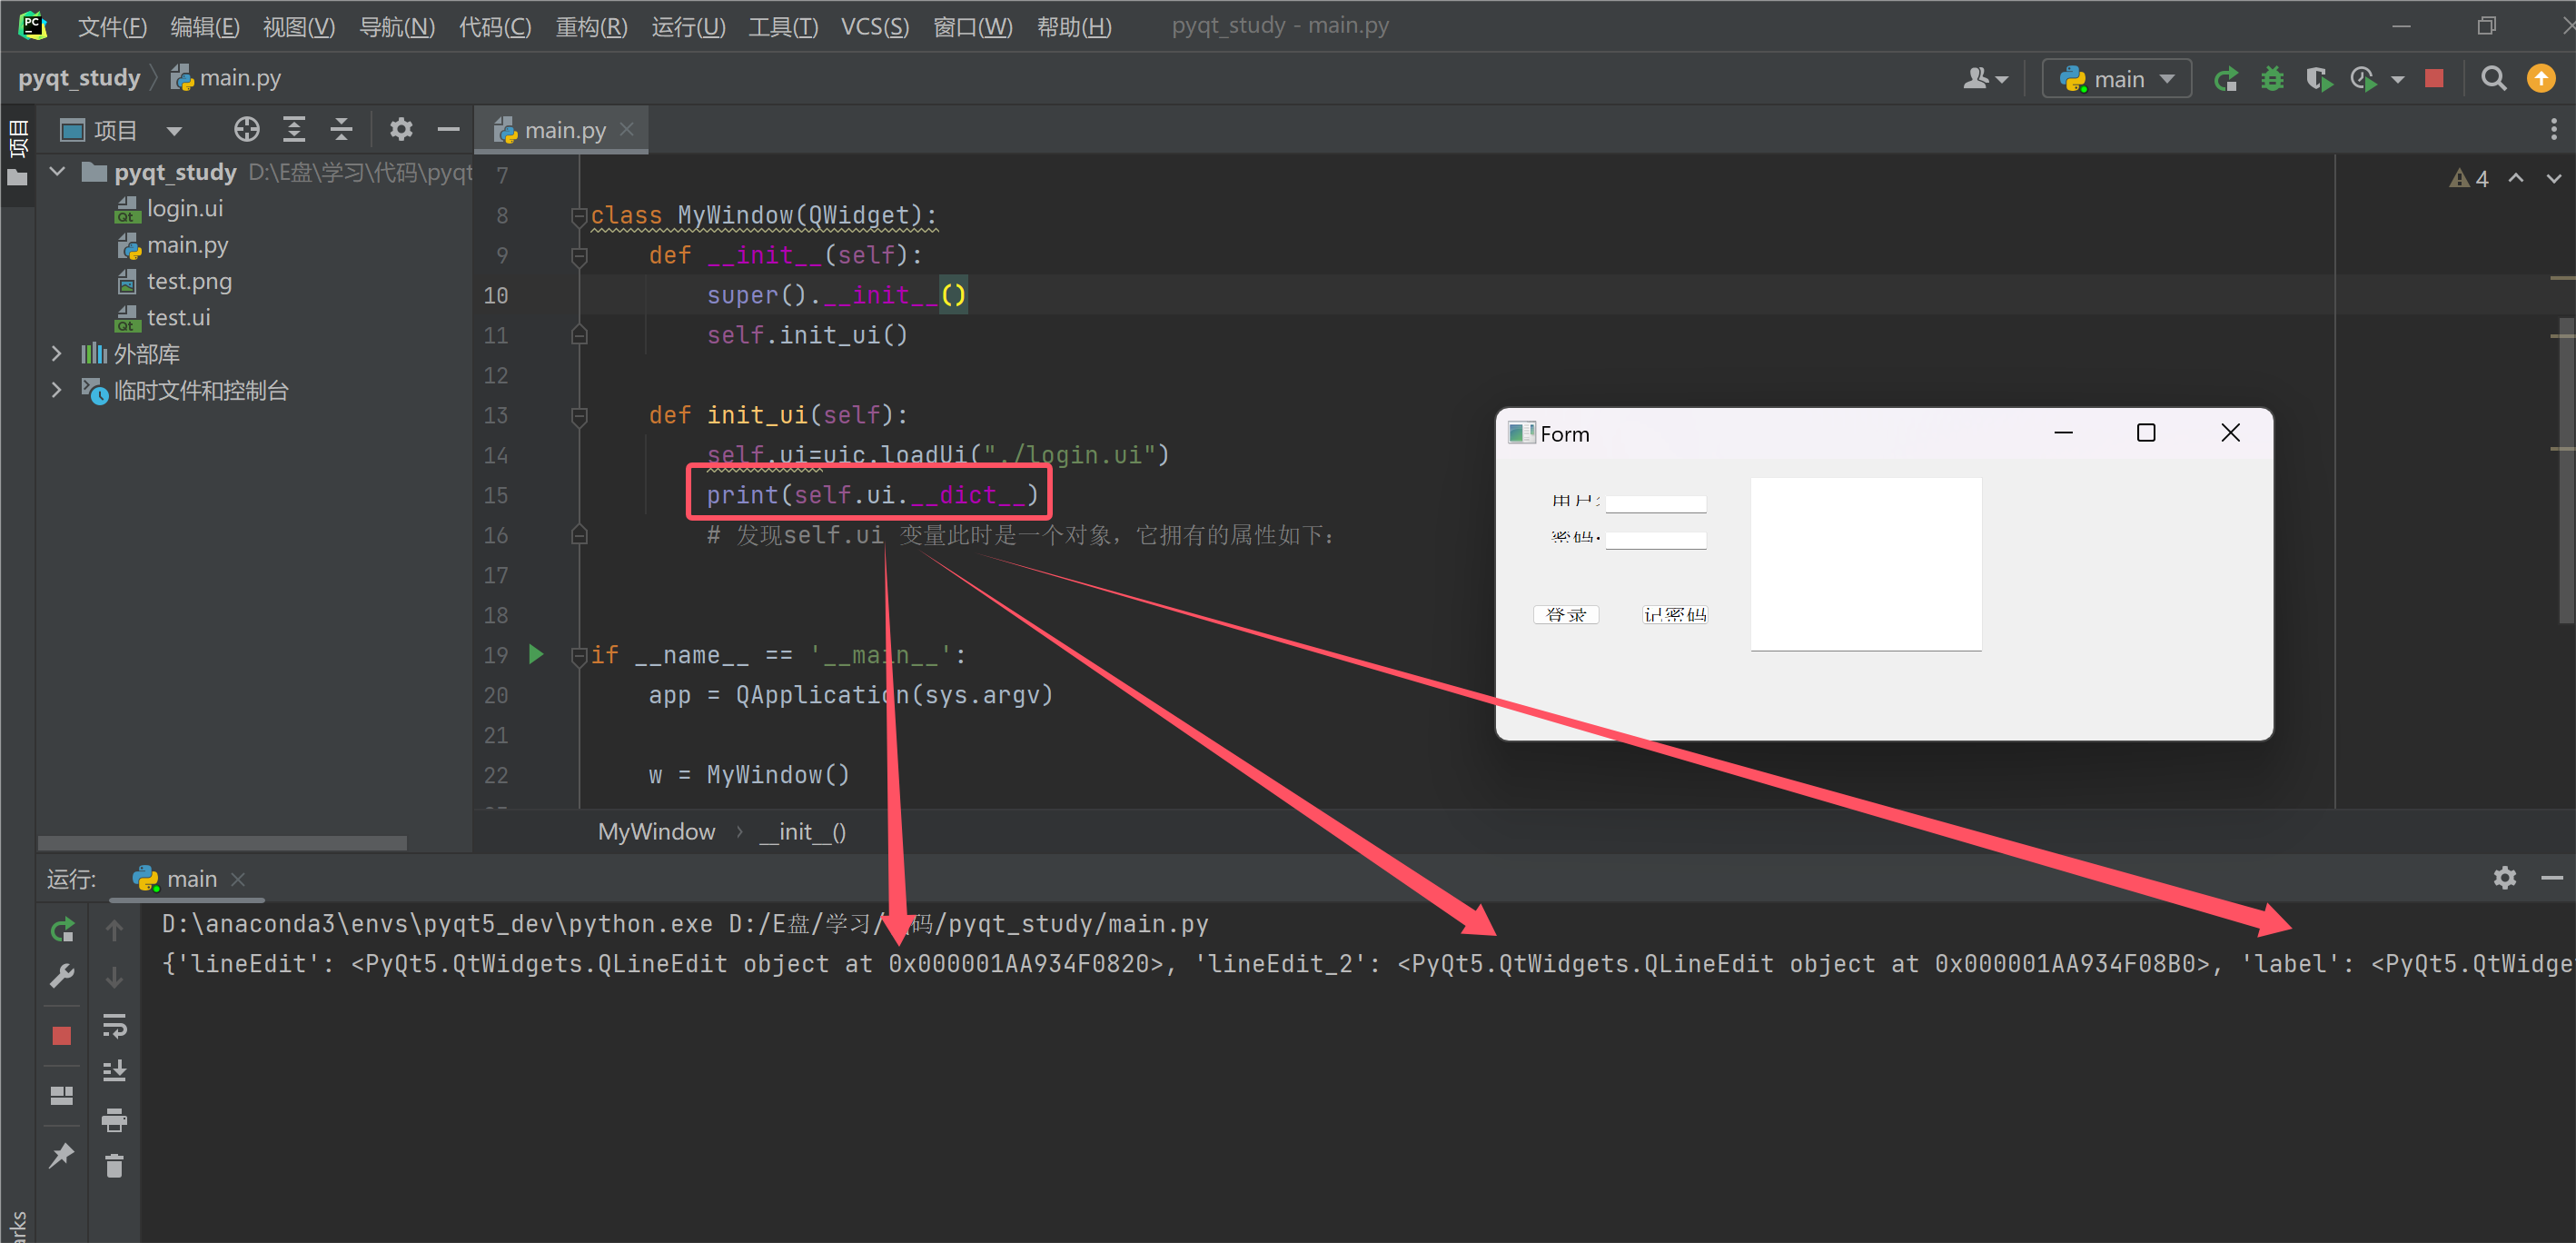Fold the init_ui method block
Screen dimensions: 2576x1243
[578, 416]
